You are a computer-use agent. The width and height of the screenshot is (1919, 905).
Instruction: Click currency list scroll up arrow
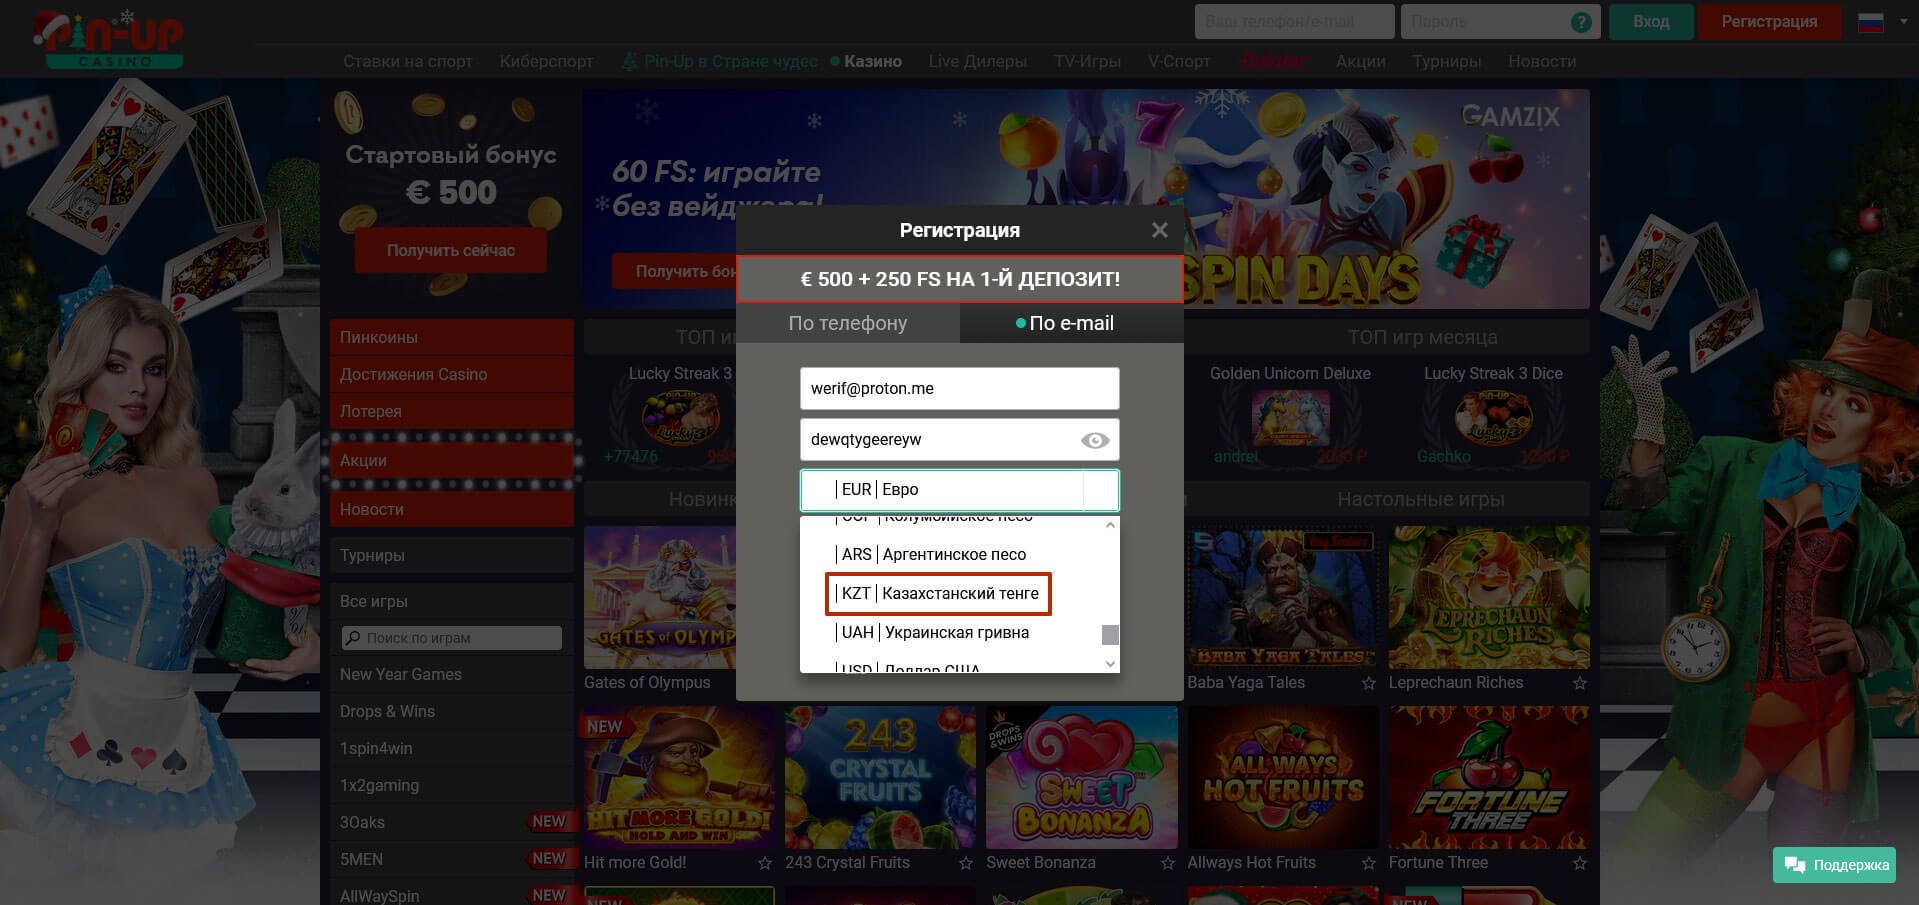pos(1110,525)
